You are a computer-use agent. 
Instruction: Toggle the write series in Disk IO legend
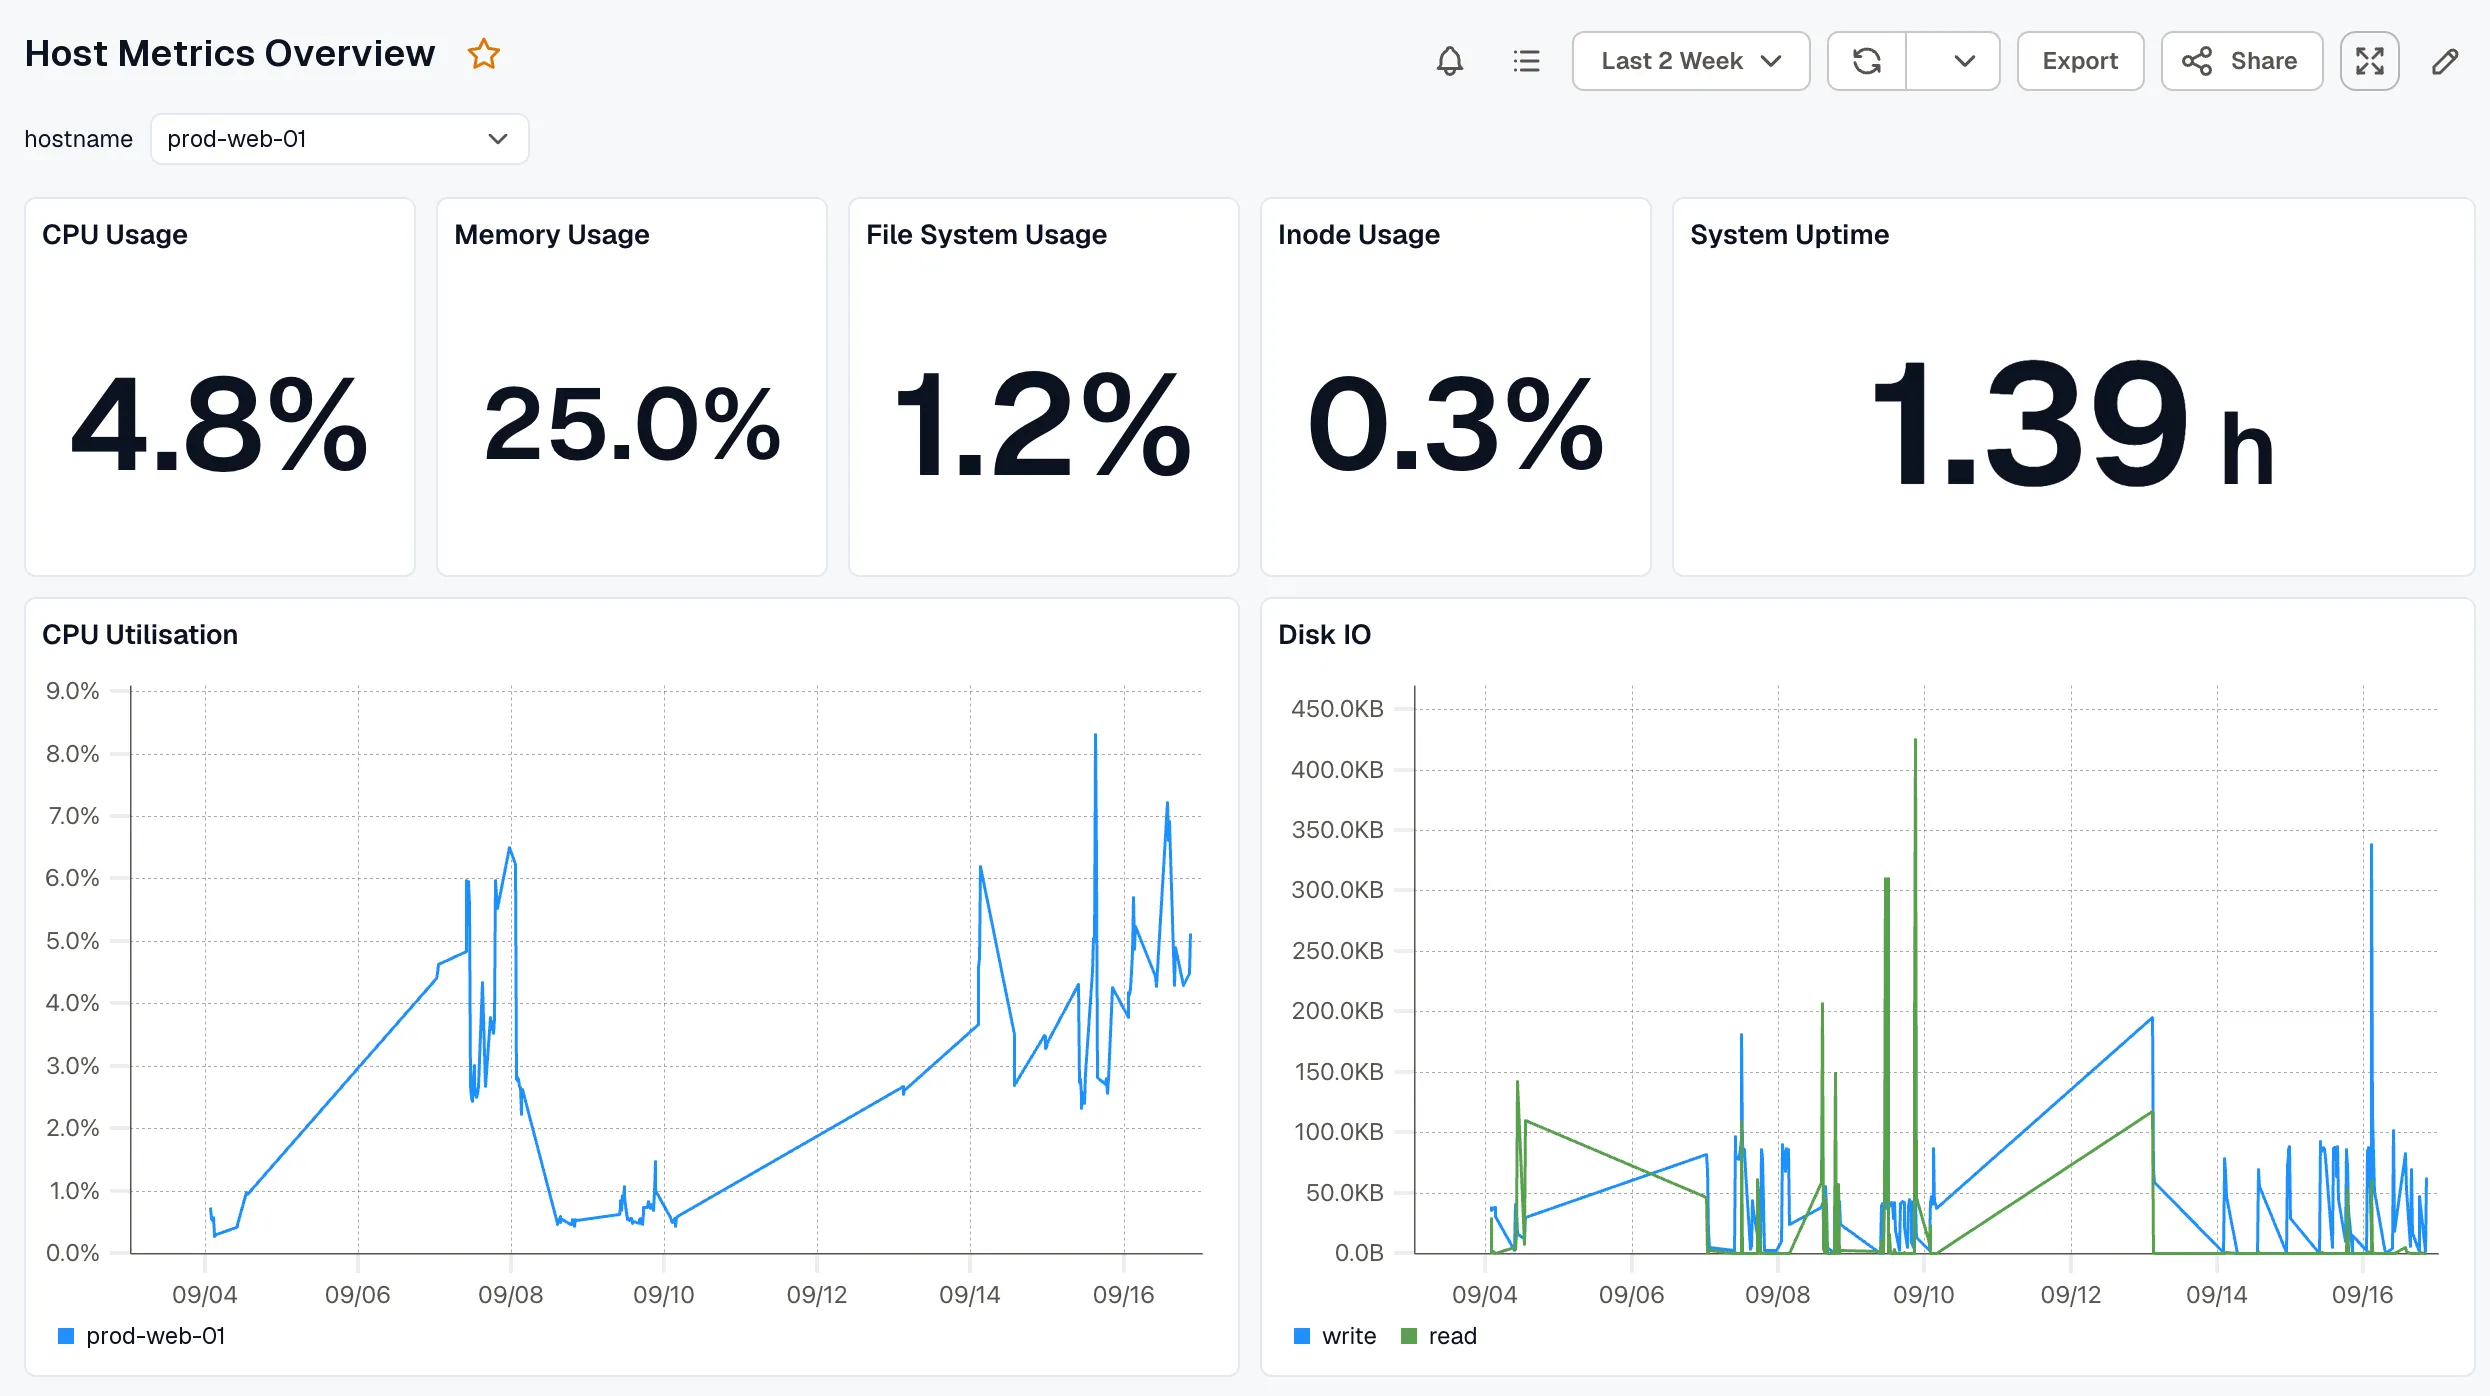point(1335,1336)
